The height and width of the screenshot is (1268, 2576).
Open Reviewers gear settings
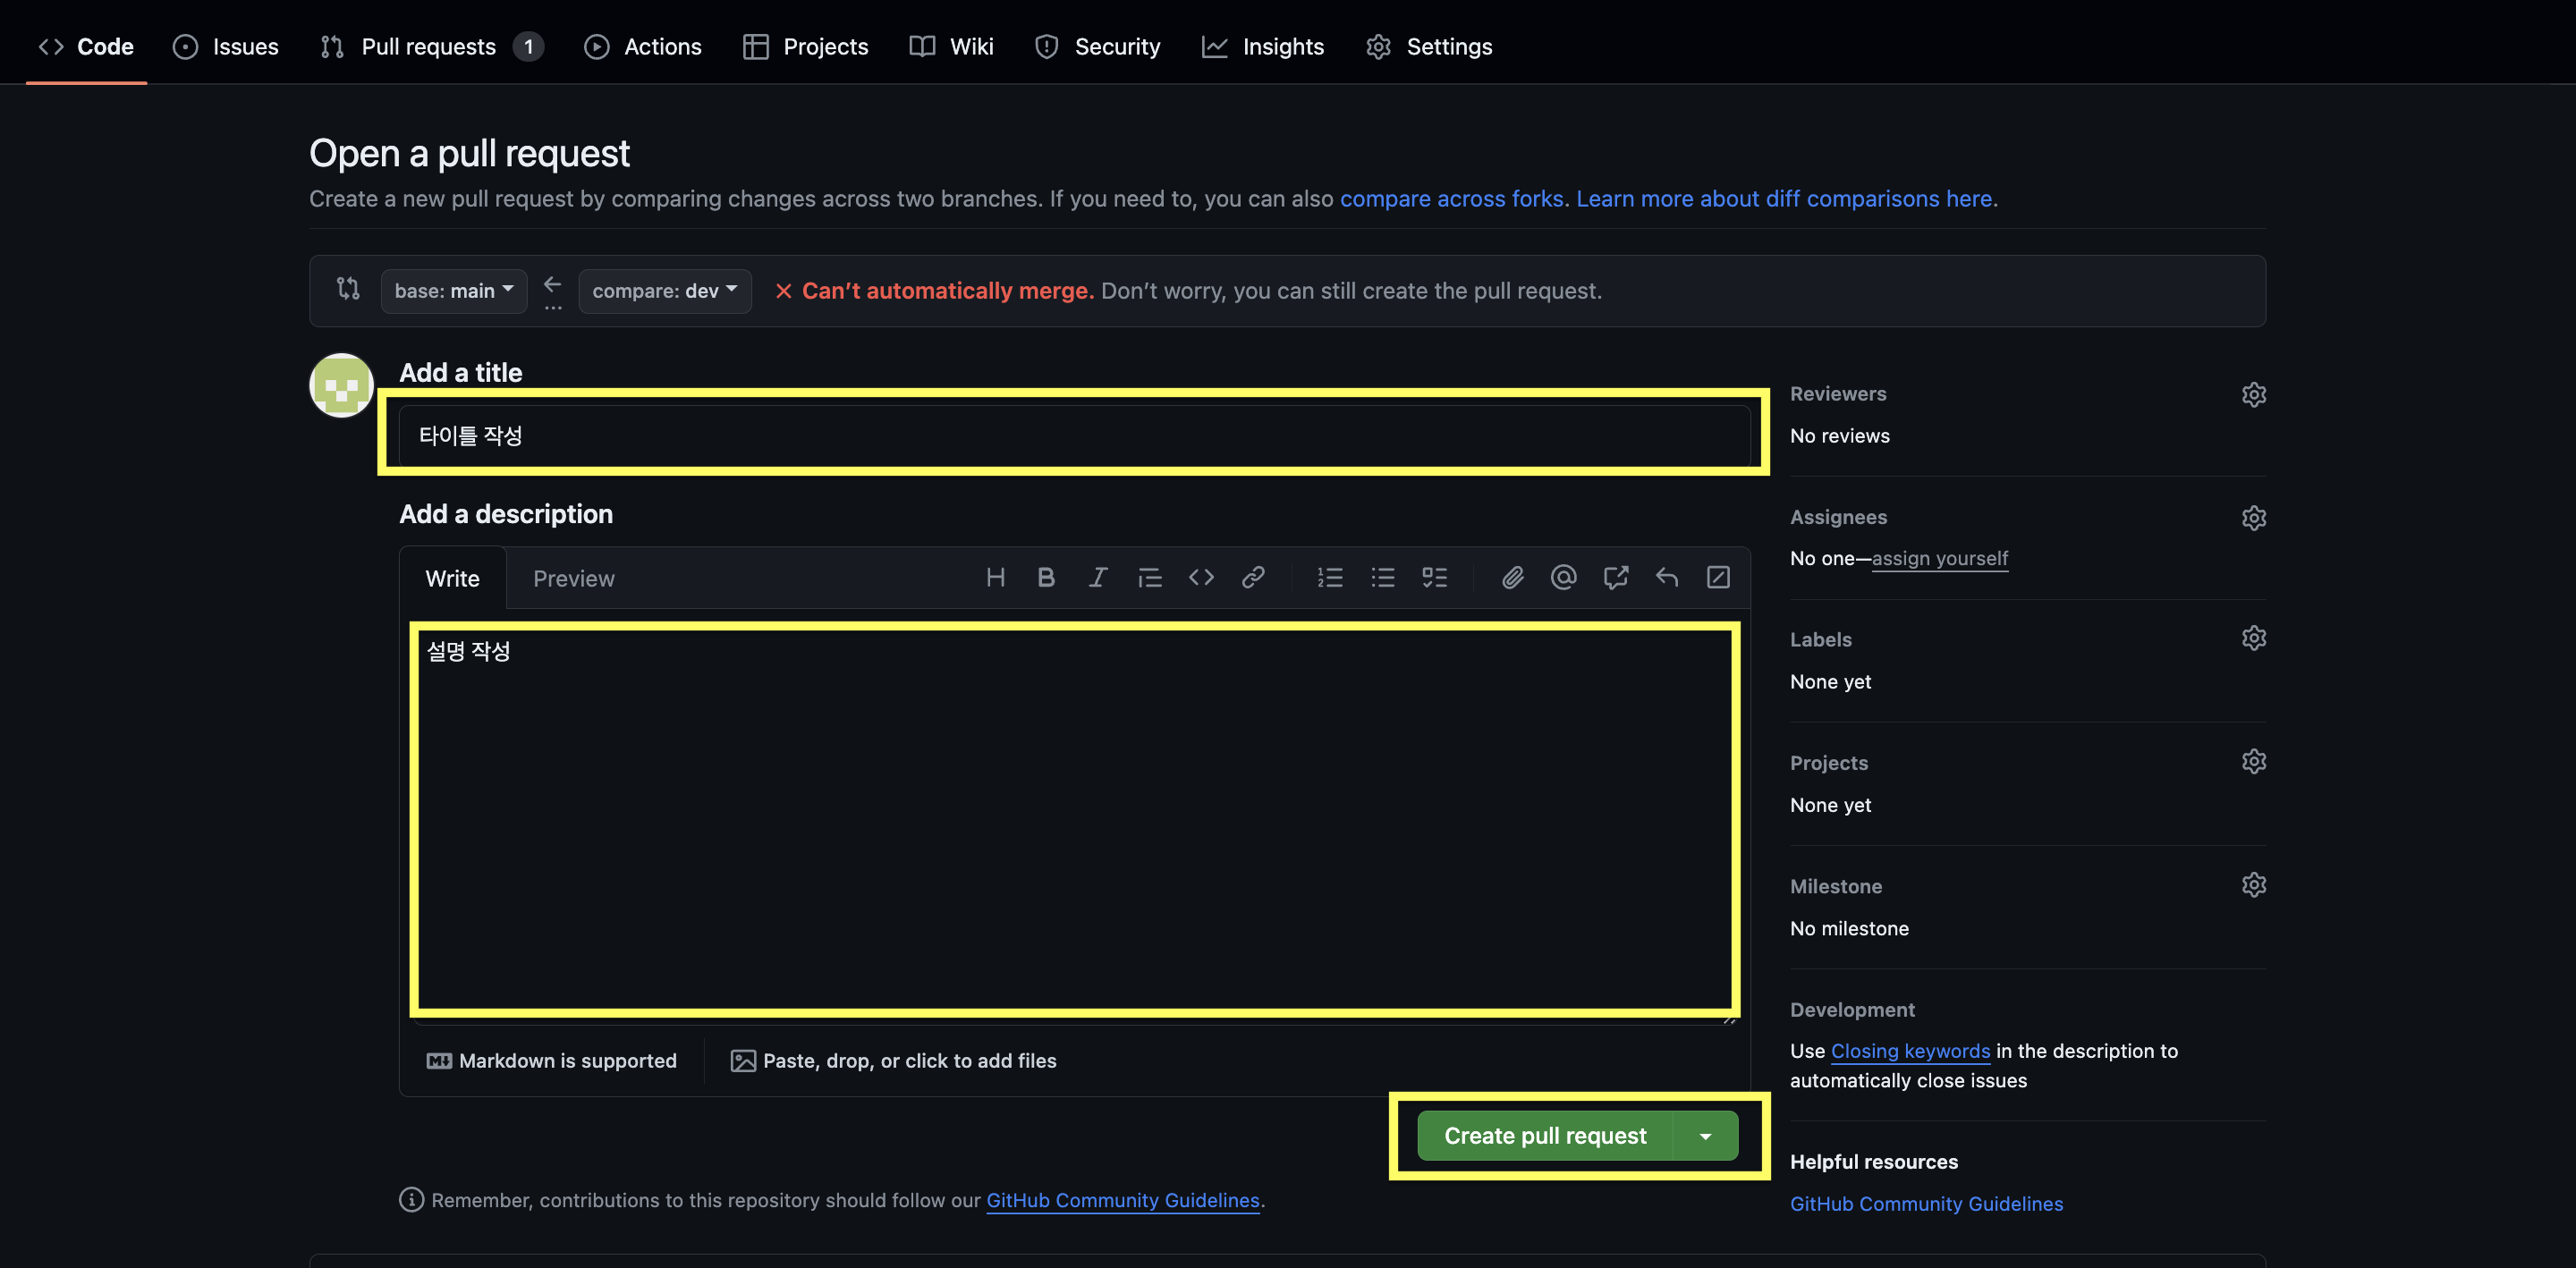click(2253, 394)
